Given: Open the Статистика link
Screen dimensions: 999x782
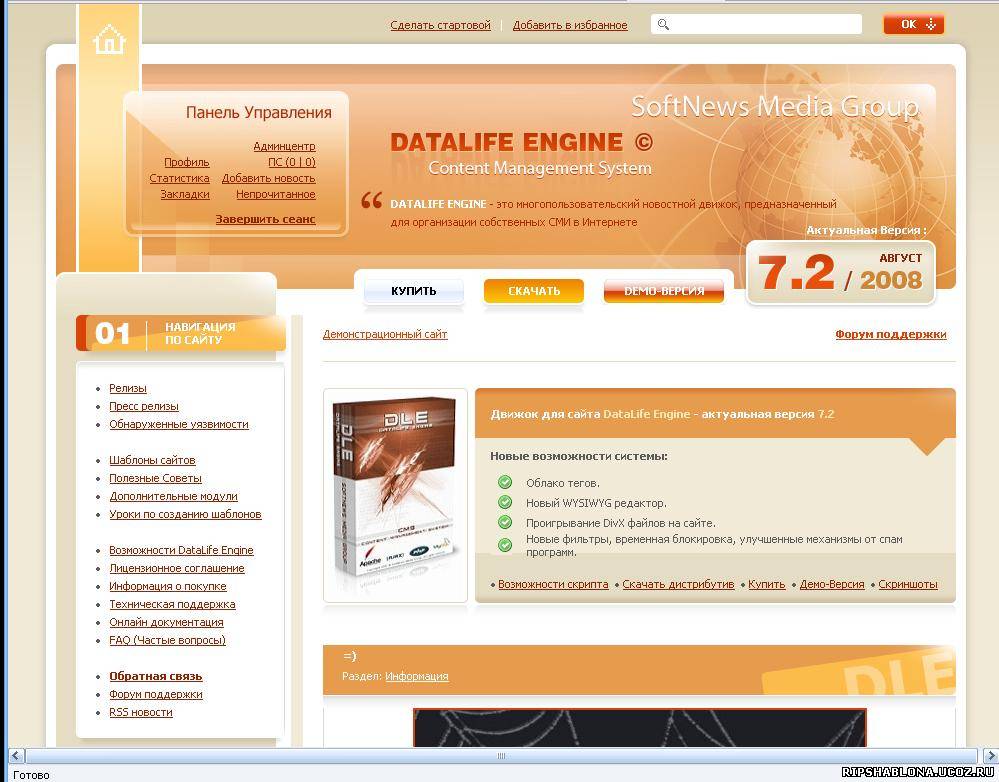Looking at the screenshot, I should tap(179, 178).
